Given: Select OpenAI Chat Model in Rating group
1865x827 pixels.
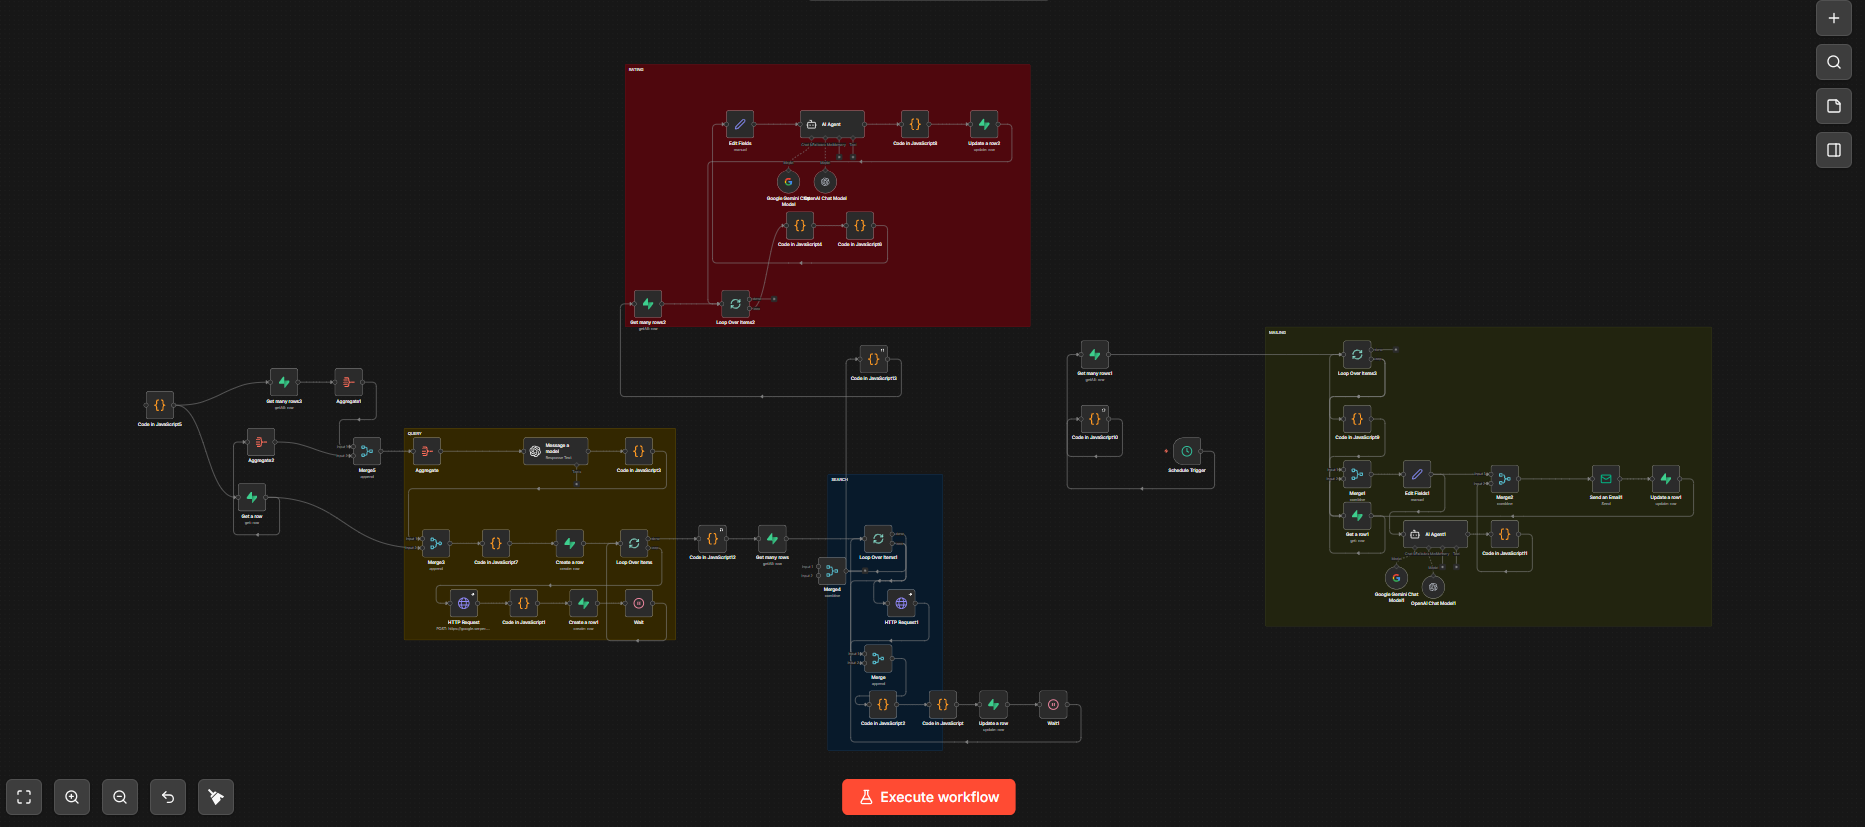Looking at the screenshot, I should pos(825,181).
